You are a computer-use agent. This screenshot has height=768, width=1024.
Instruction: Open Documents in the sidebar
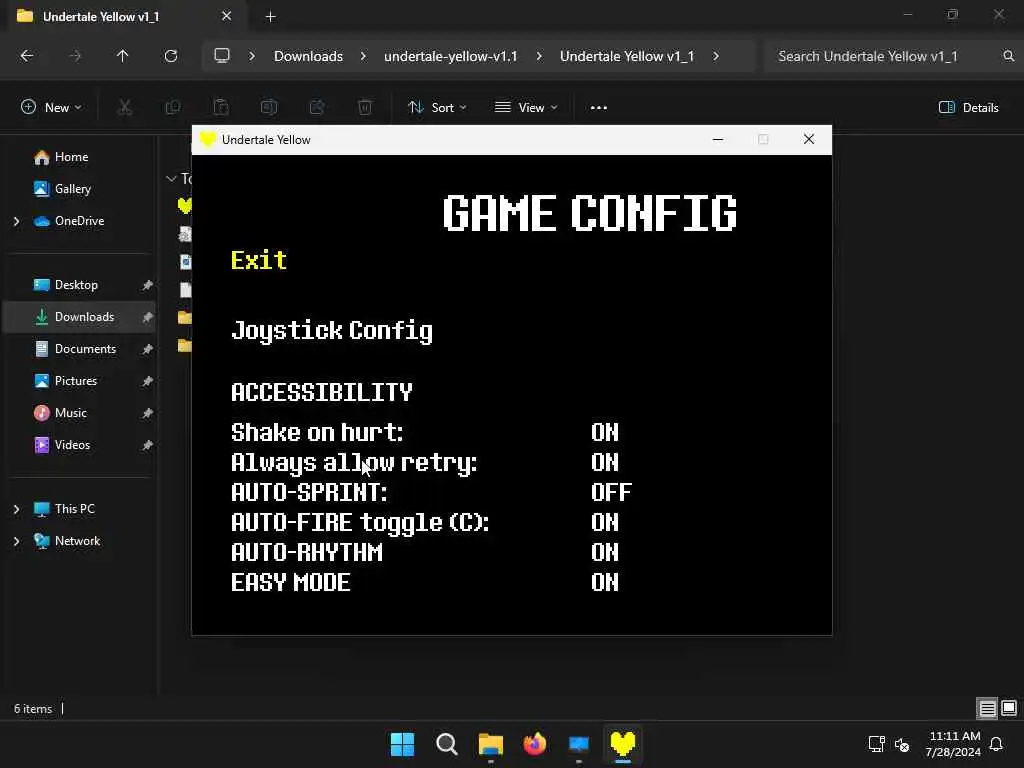coord(85,349)
